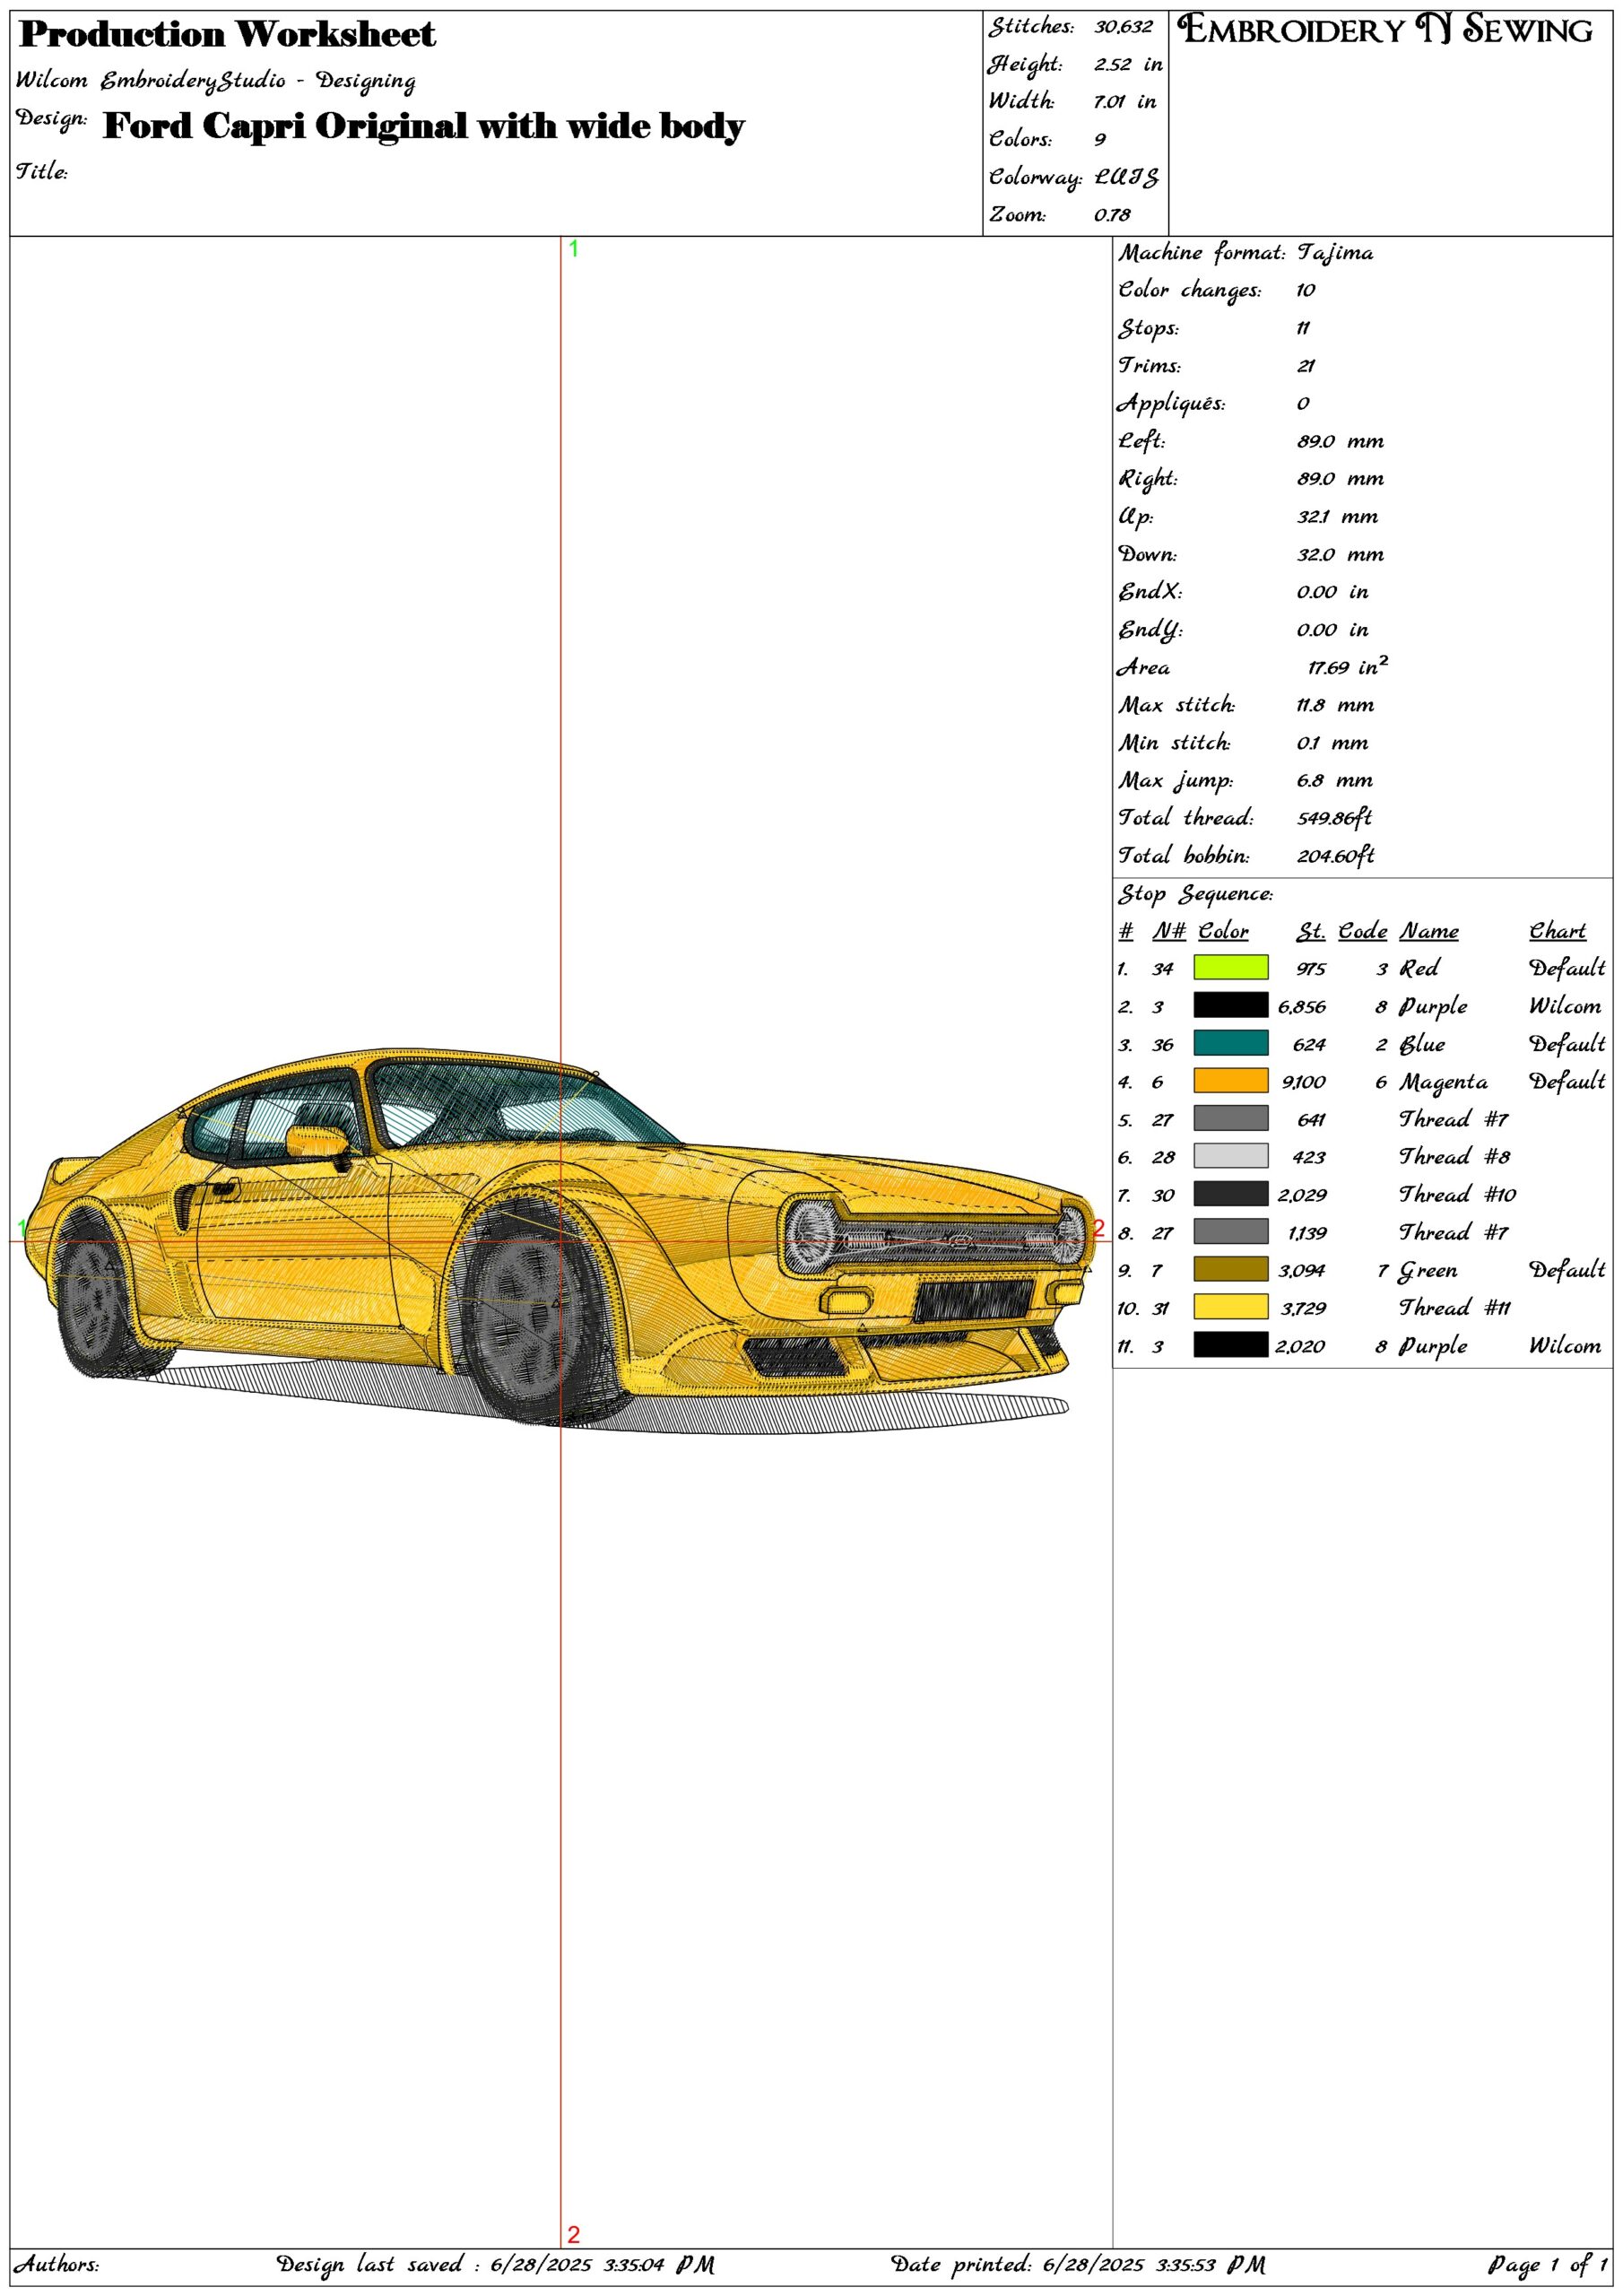This screenshot has width=1623, height=2296.
Task: Click the 'EndX:' label
Action: point(1150,592)
